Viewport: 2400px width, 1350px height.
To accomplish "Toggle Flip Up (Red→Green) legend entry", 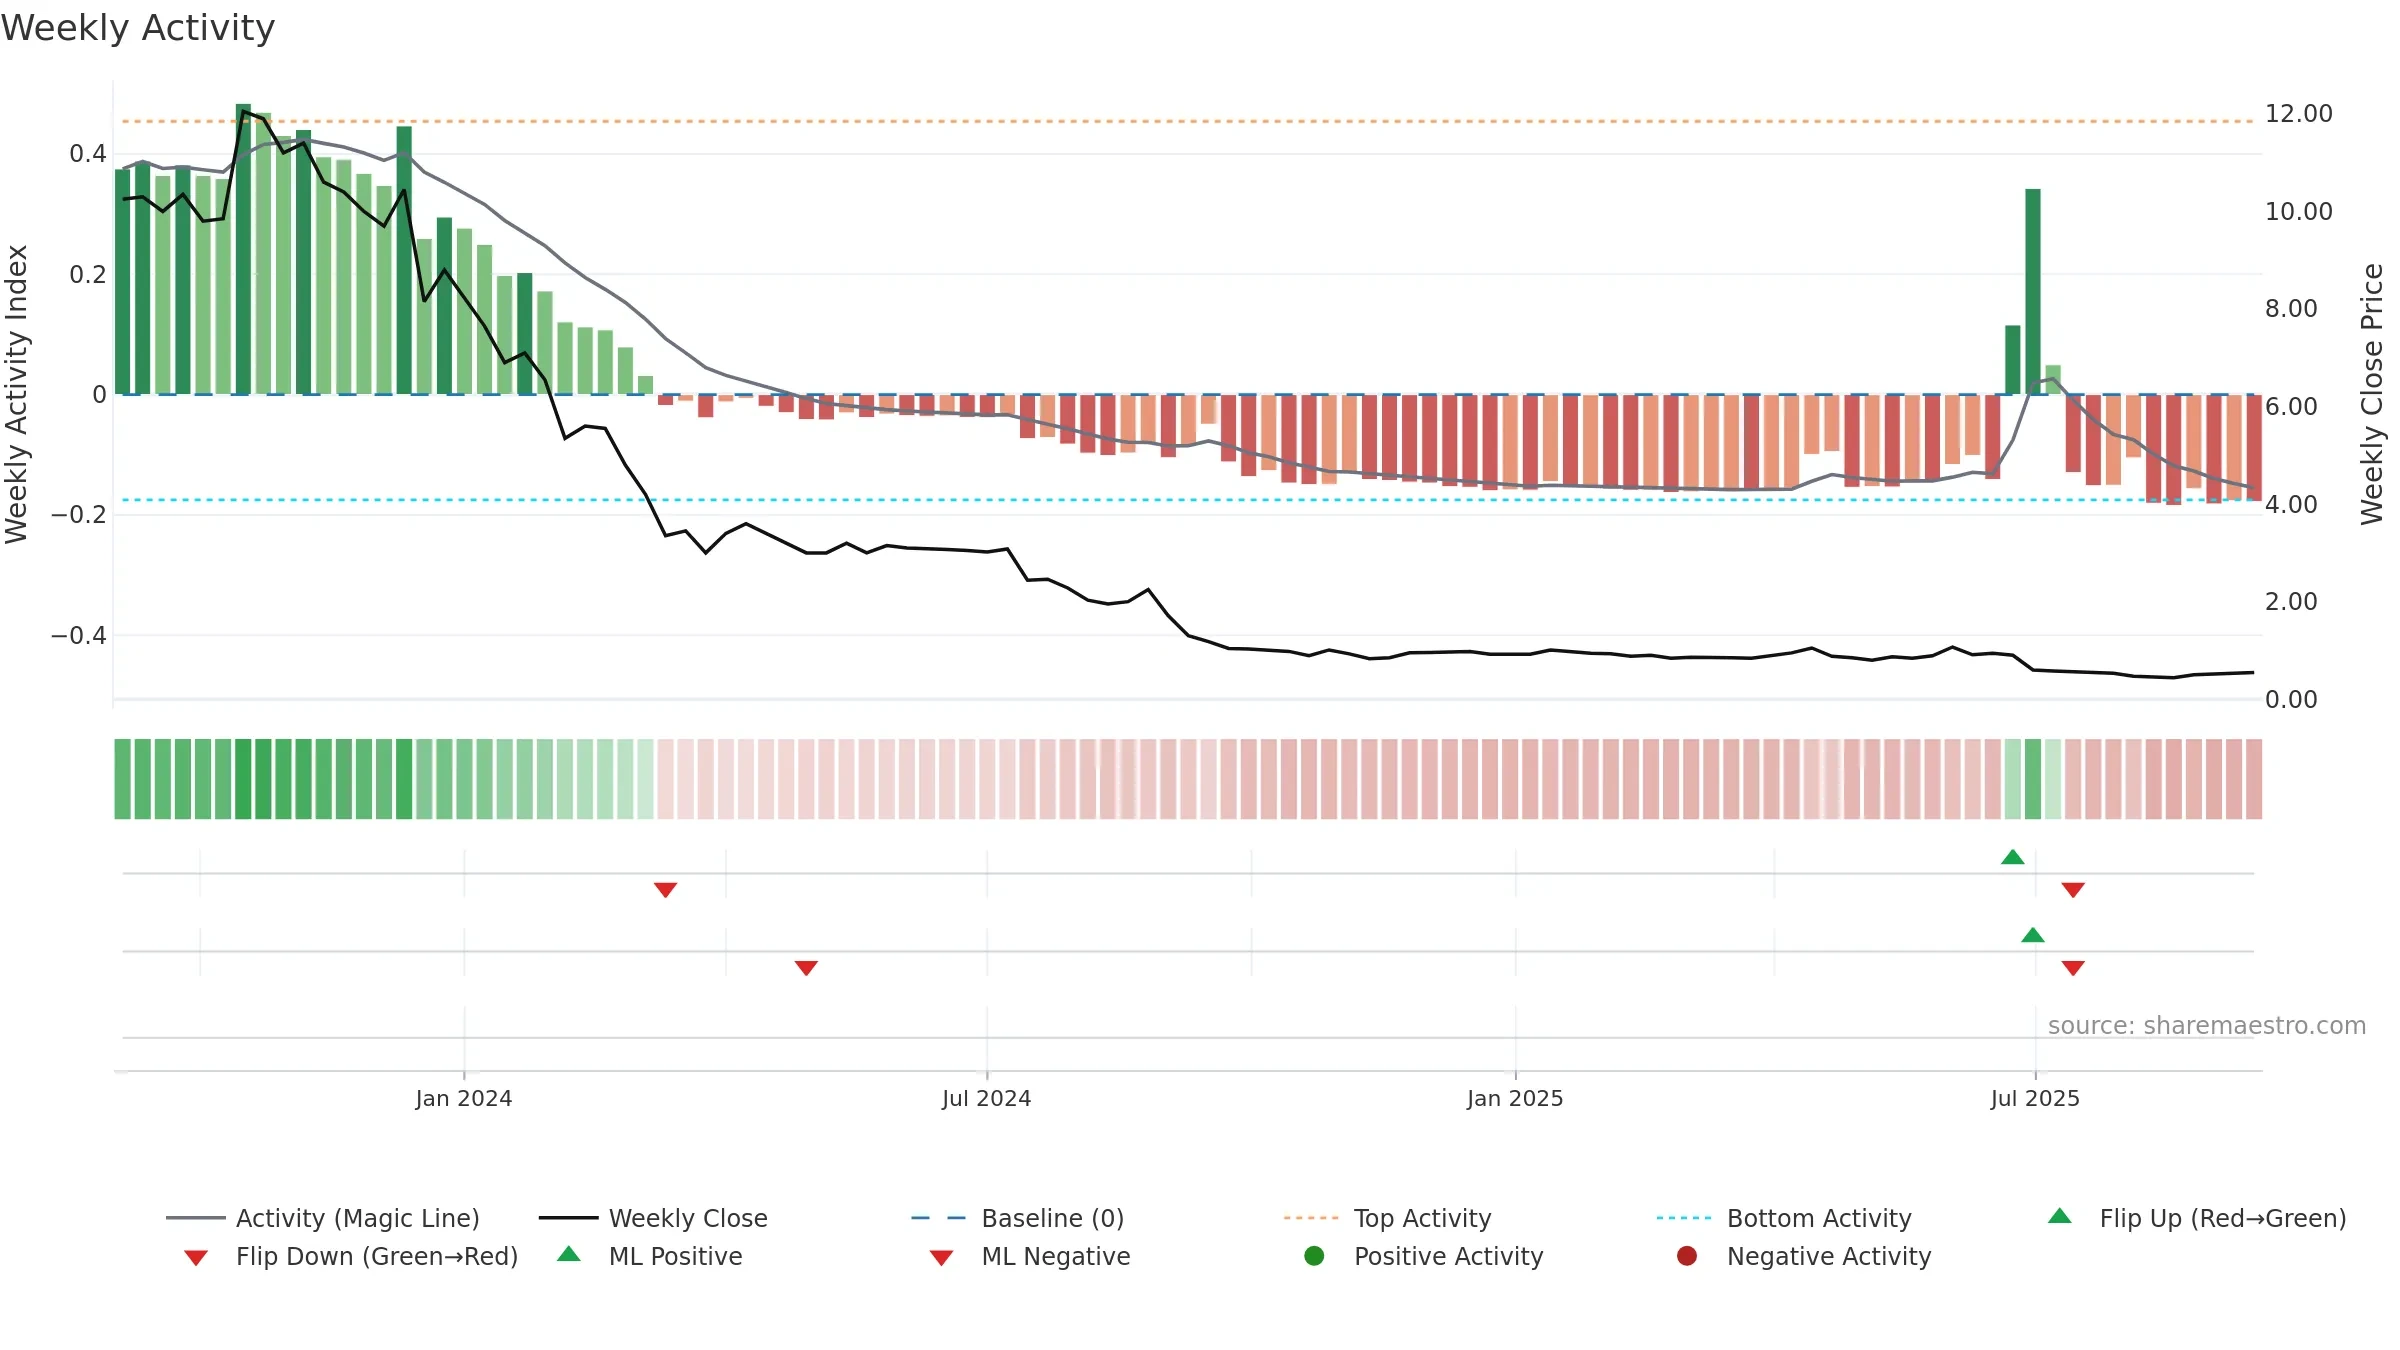I will tap(2196, 1218).
